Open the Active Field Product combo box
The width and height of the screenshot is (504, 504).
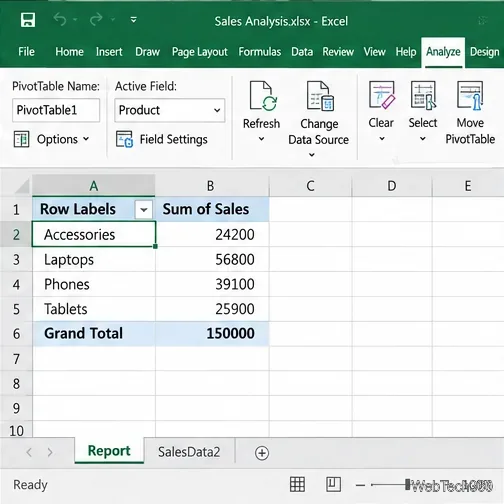click(x=170, y=110)
